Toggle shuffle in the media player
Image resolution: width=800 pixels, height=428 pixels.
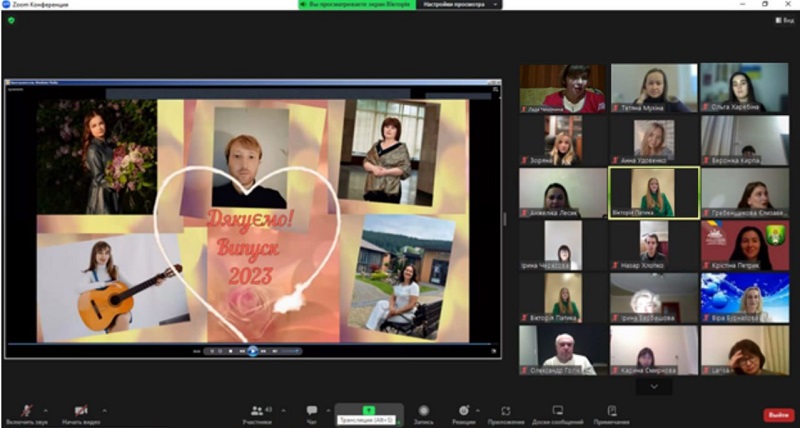tap(212, 351)
